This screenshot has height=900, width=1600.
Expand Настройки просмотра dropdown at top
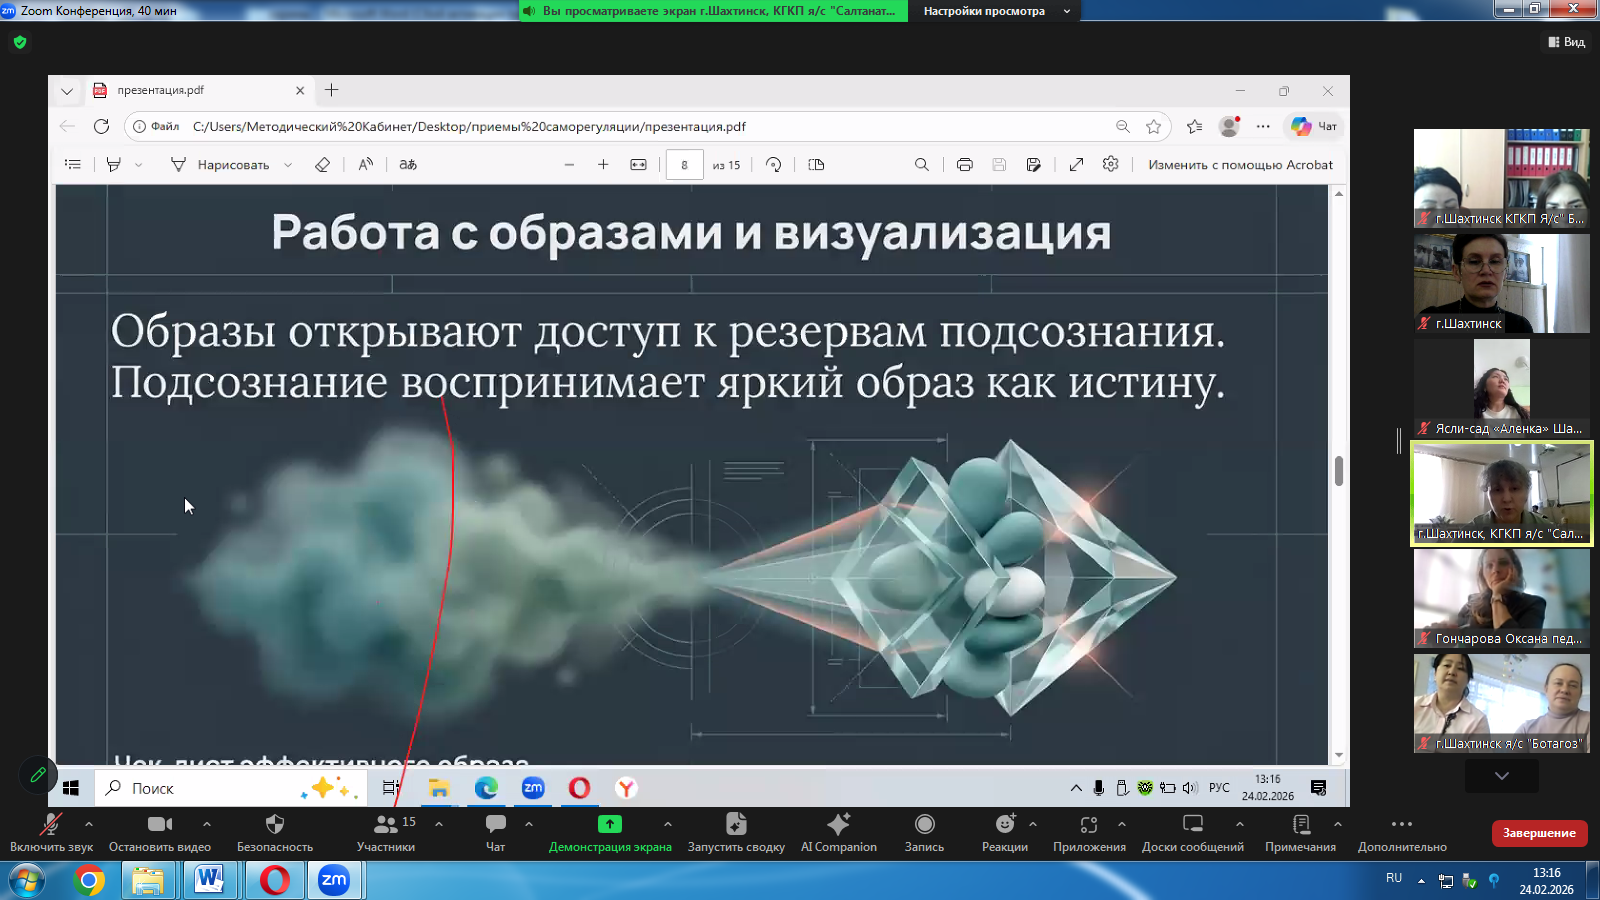click(x=995, y=11)
